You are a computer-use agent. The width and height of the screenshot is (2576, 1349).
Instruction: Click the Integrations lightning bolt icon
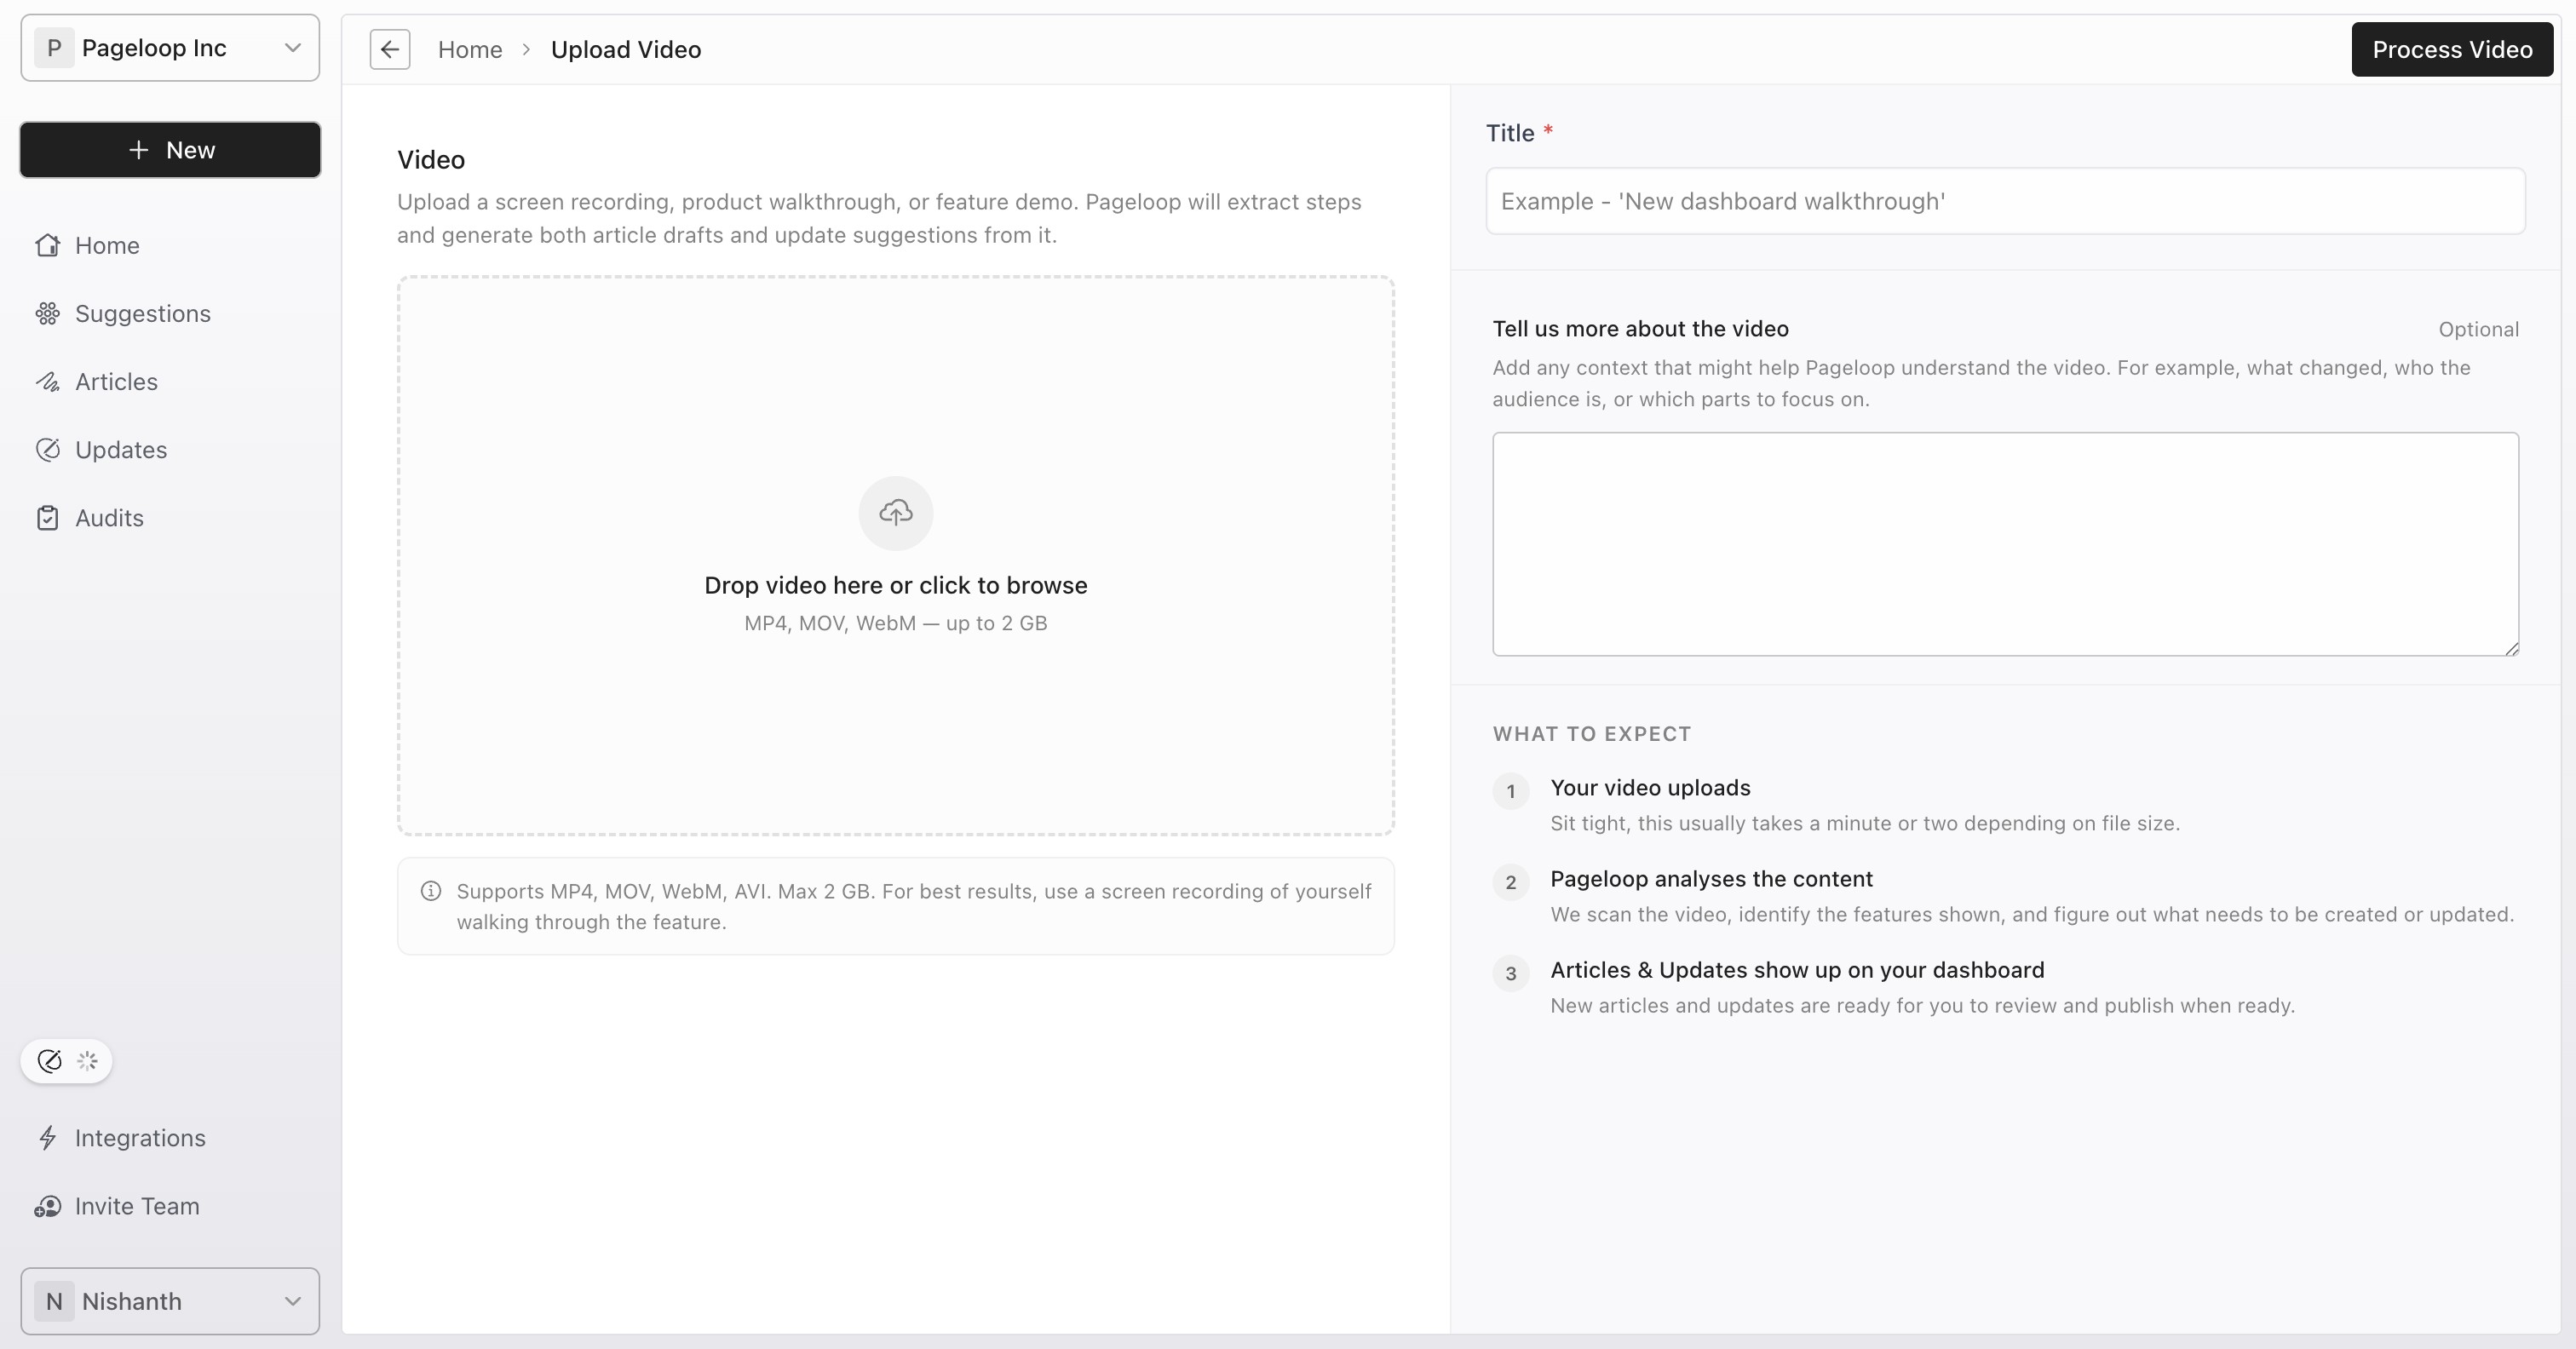47,1138
